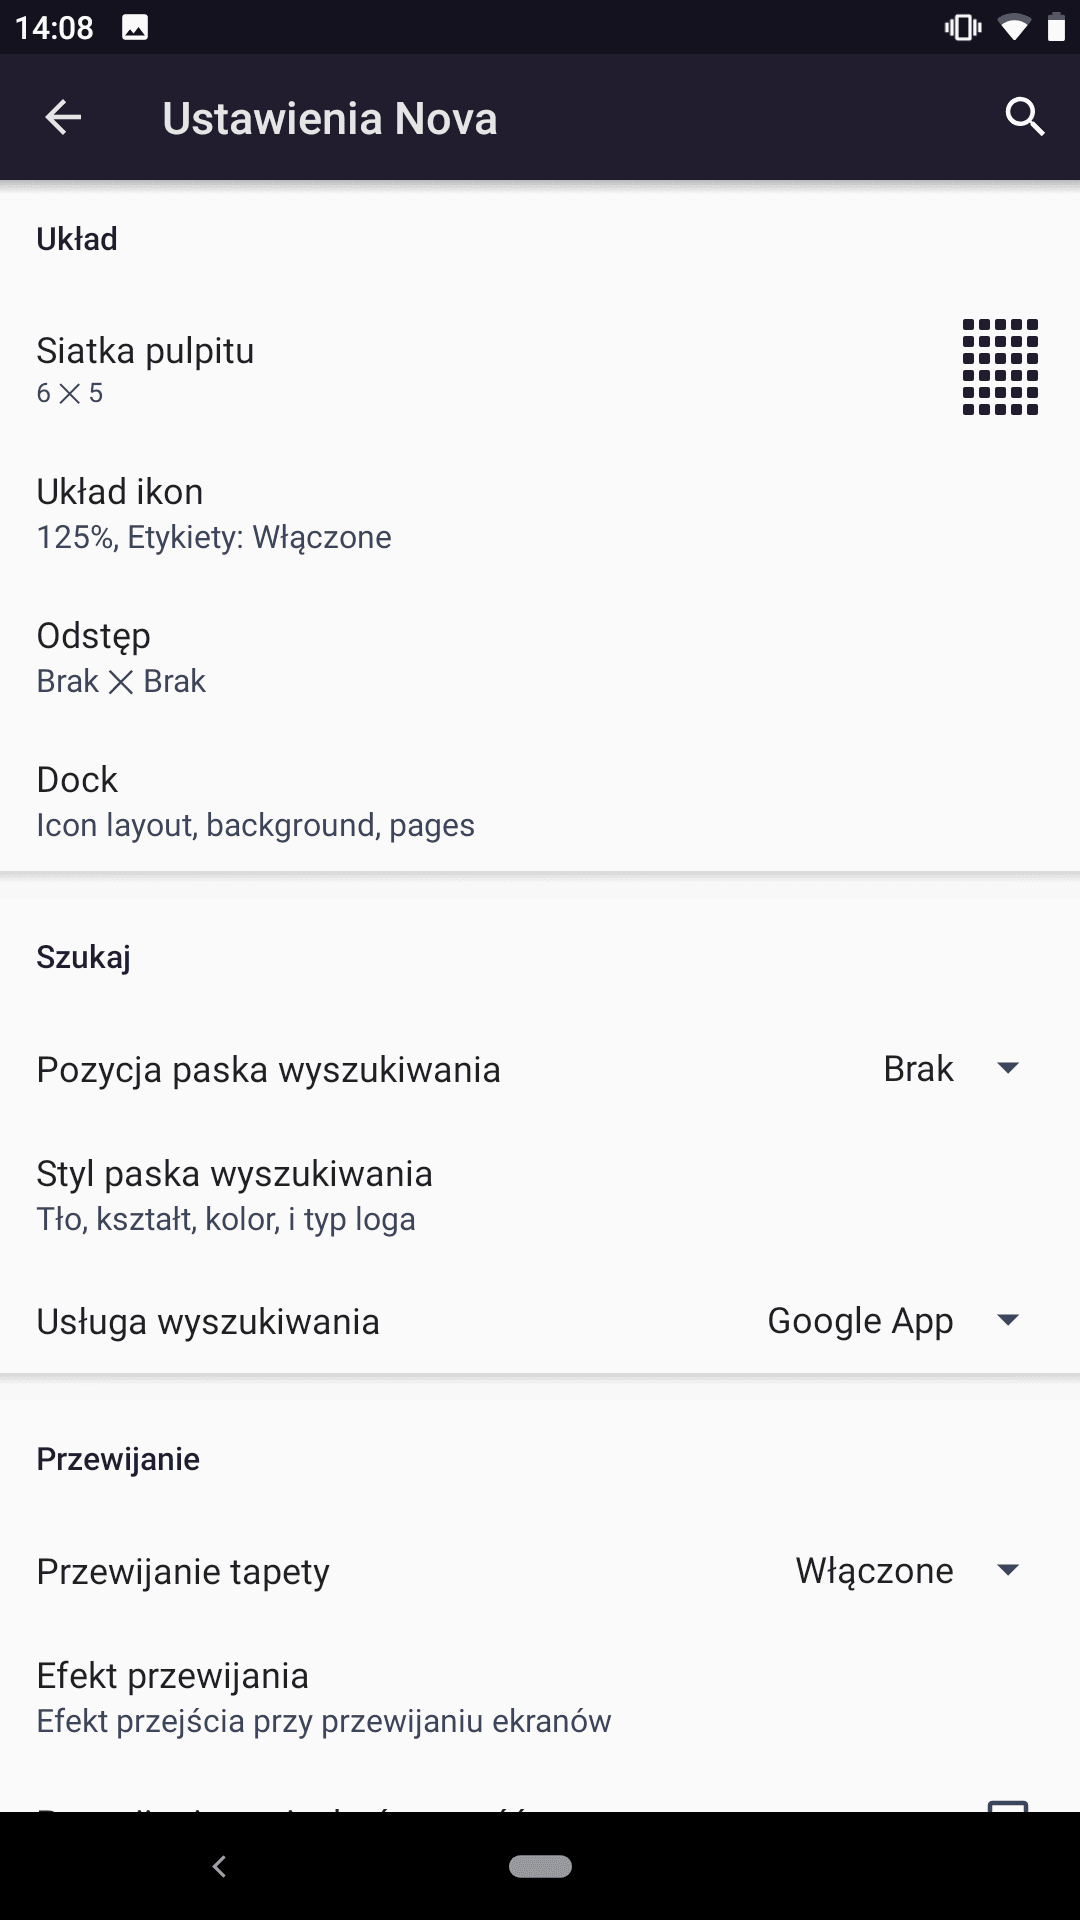Open Styl paska wyszukiwania
Viewport: 1080px width, 1920px height.
[540, 1195]
